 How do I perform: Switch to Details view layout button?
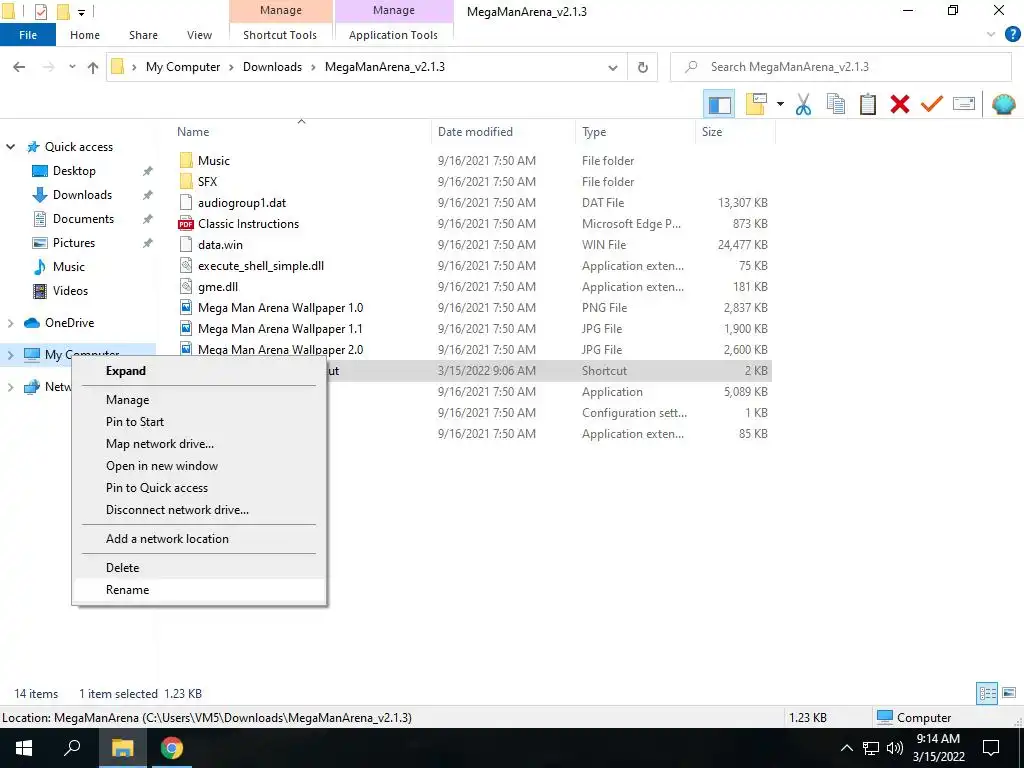(x=987, y=693)
